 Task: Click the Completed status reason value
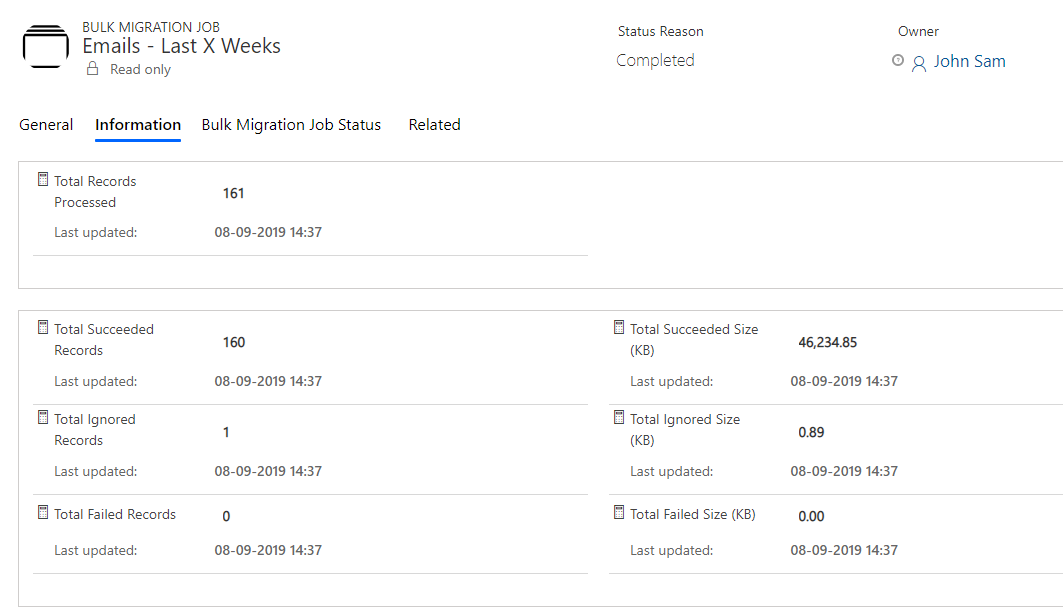coord(655,60)
